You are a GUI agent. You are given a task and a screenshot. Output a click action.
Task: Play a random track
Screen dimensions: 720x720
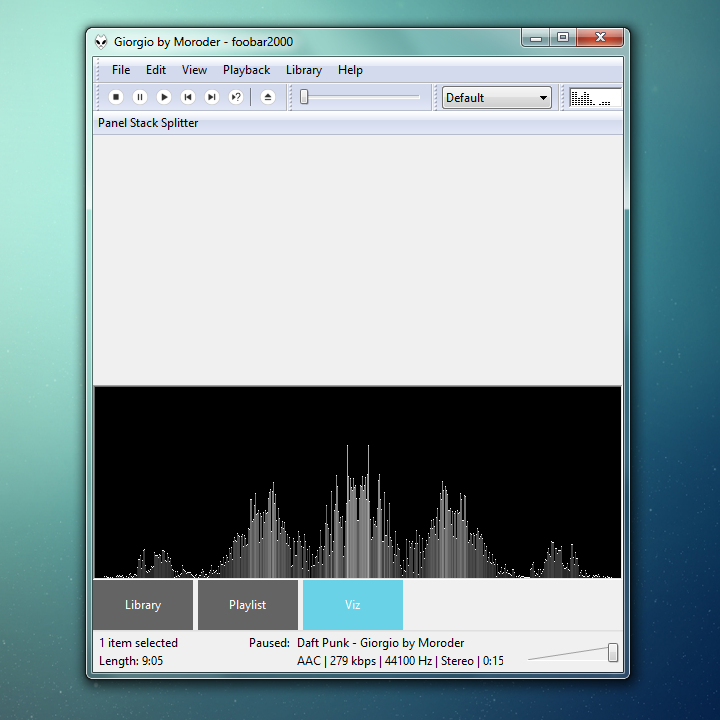[x=236, y=97]
